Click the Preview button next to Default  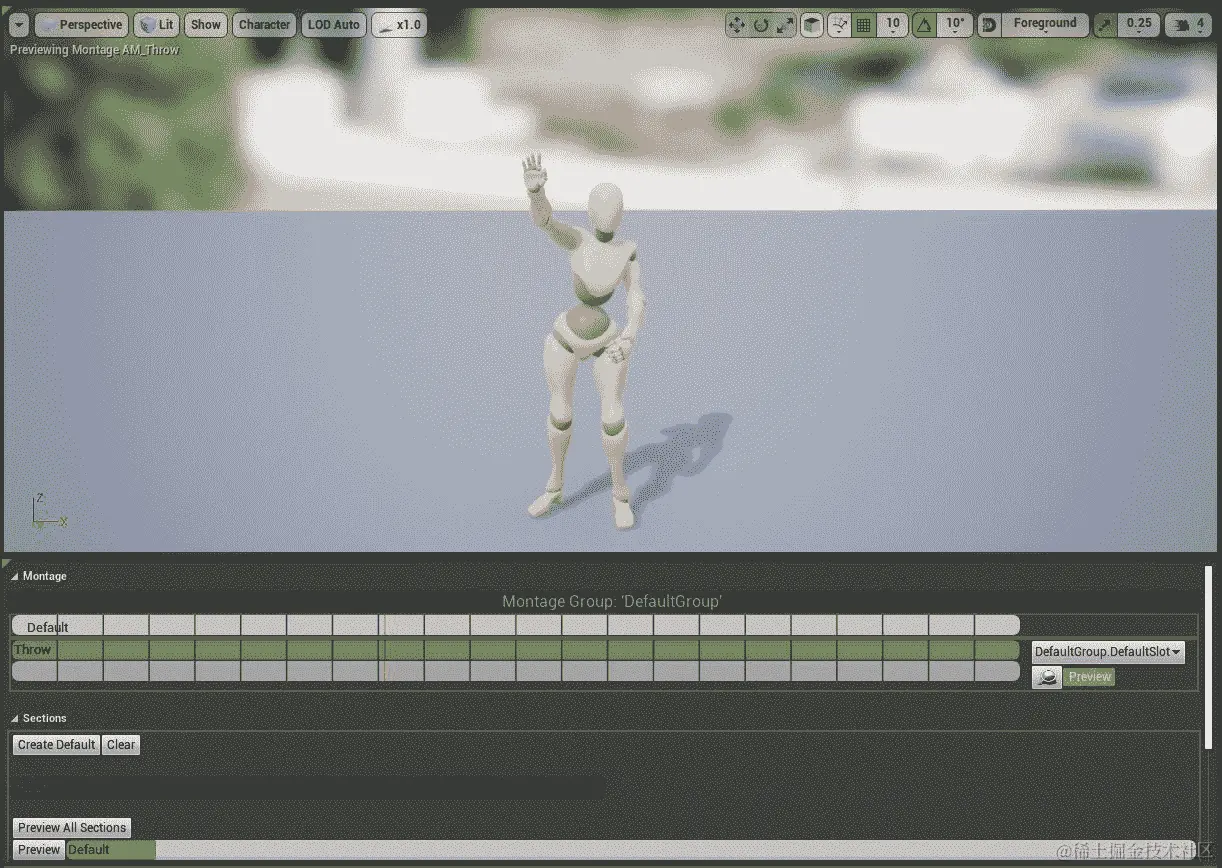[39, 850]
